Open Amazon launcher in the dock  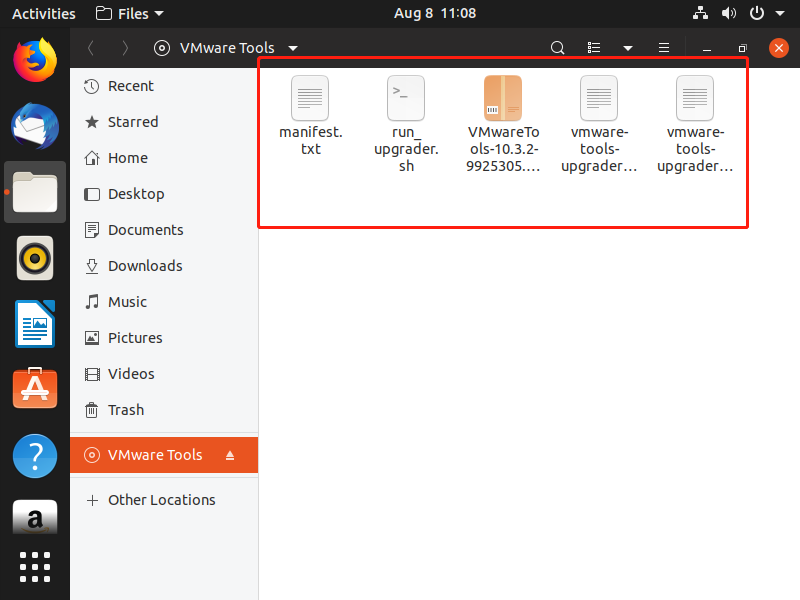(35, 517)
